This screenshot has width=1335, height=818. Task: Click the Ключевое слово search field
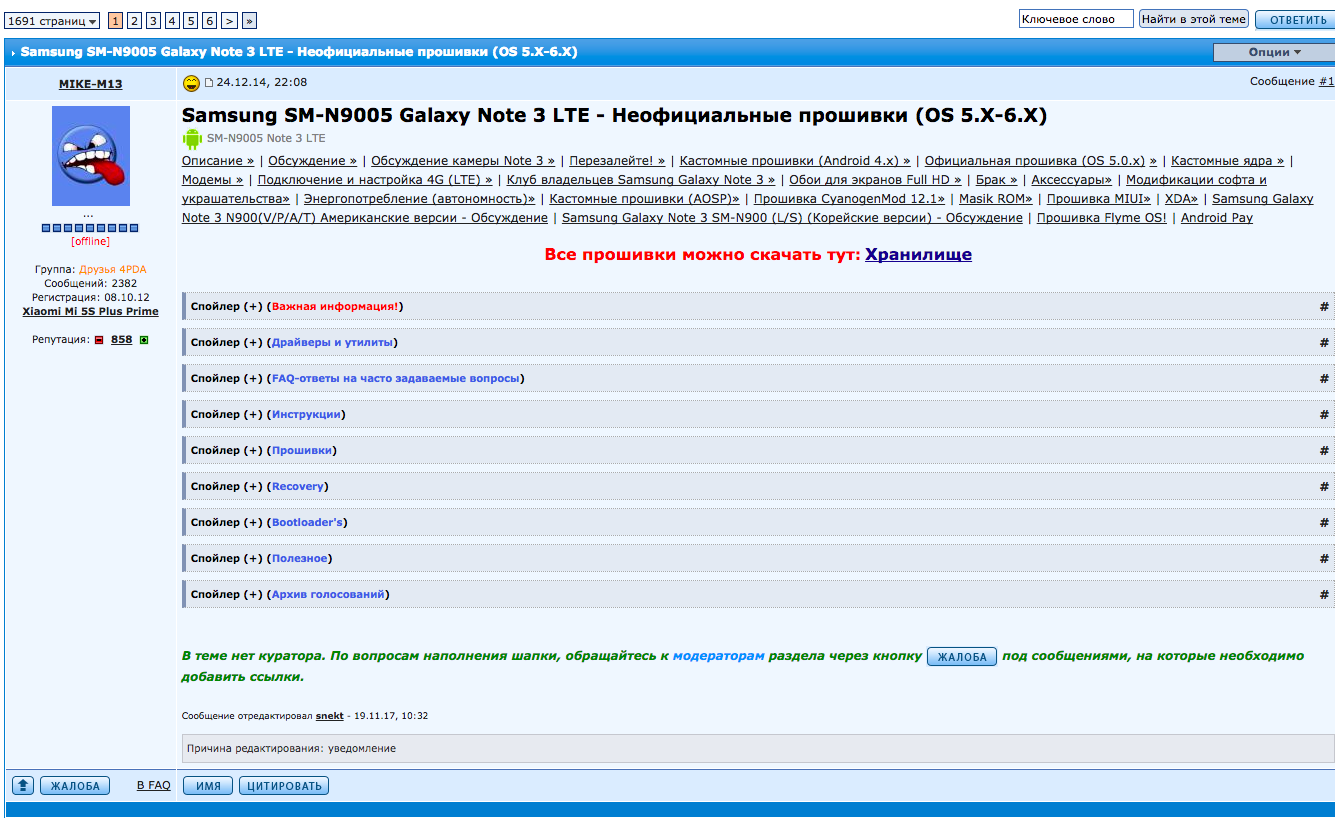(1076, 19)
